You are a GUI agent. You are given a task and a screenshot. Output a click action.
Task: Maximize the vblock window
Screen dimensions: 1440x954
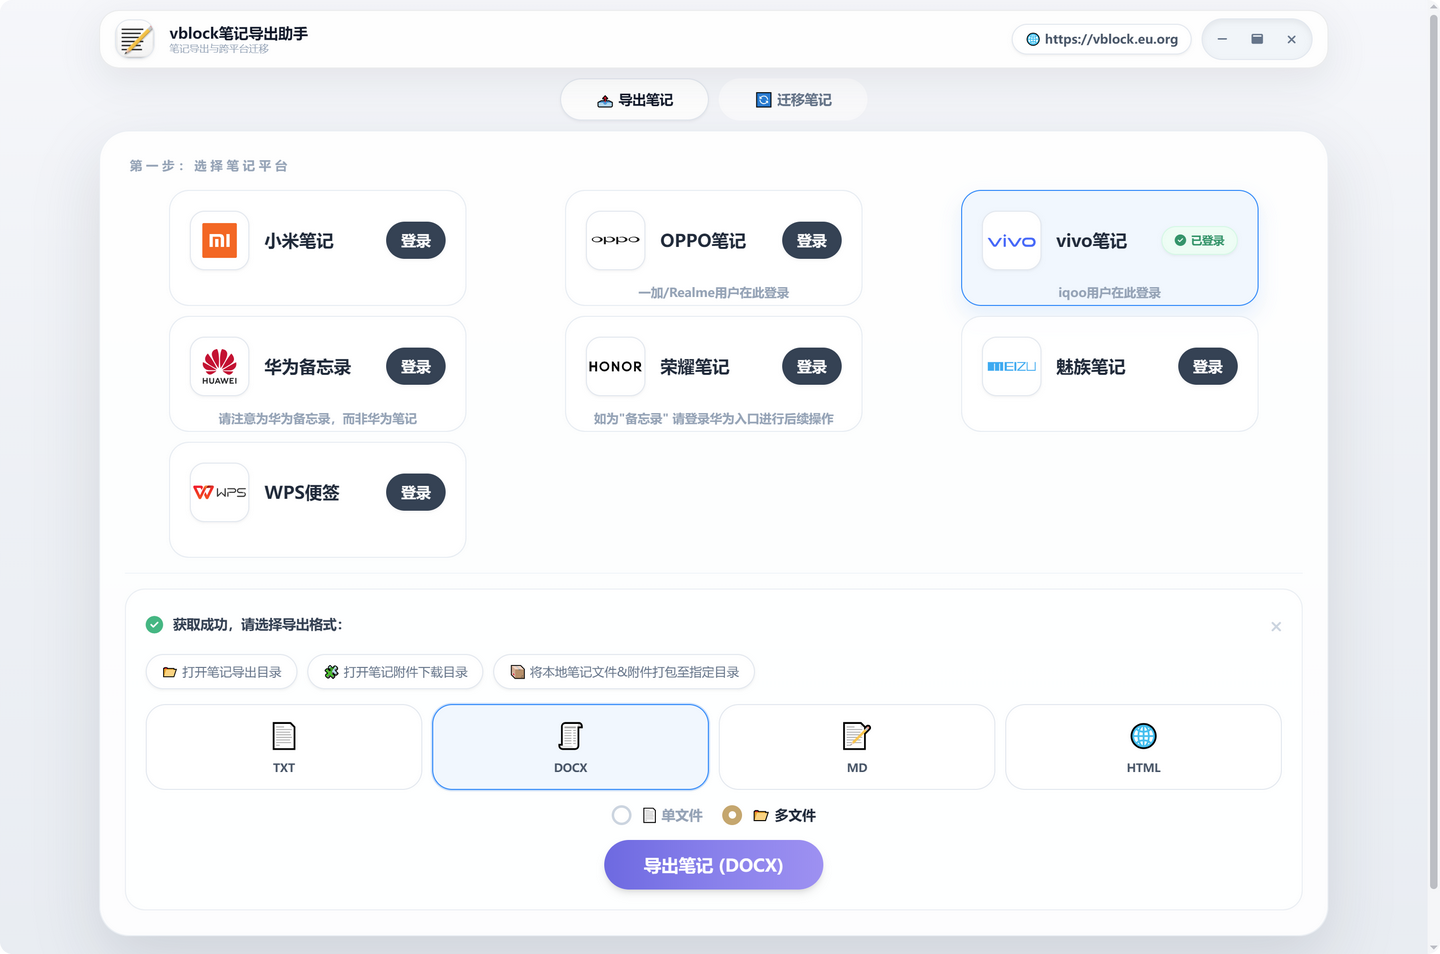tap(1257, 40)
